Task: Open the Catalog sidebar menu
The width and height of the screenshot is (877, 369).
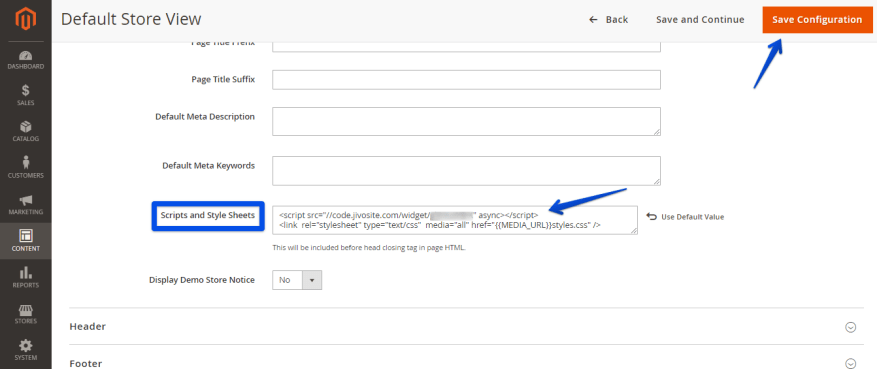Action: point(25,131)
